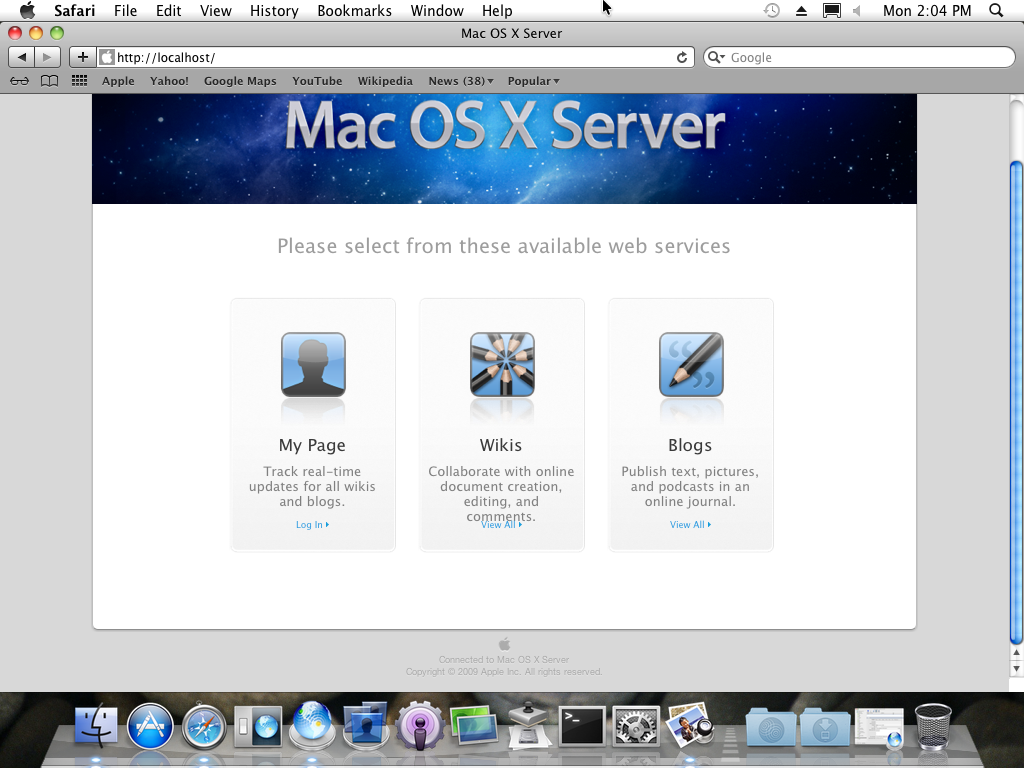Open the View menu
Screen dimensions: 1024x768
tap(216, 10)
